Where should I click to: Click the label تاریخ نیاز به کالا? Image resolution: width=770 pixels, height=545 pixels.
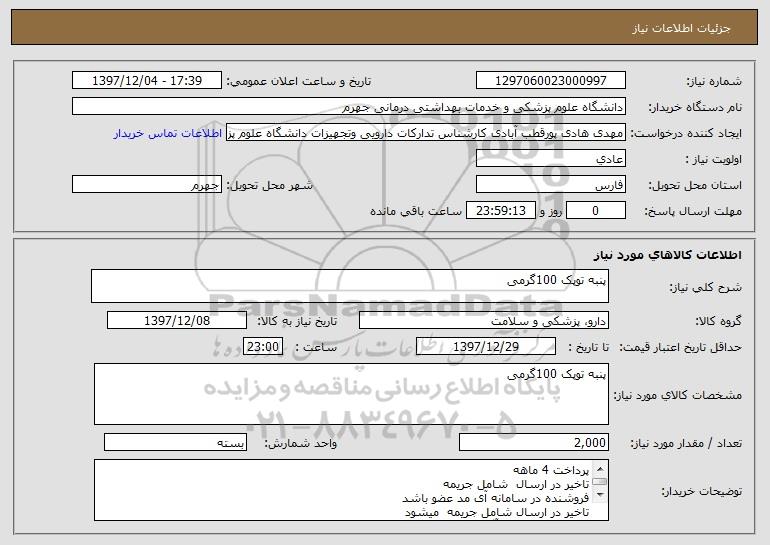[297, 321]
